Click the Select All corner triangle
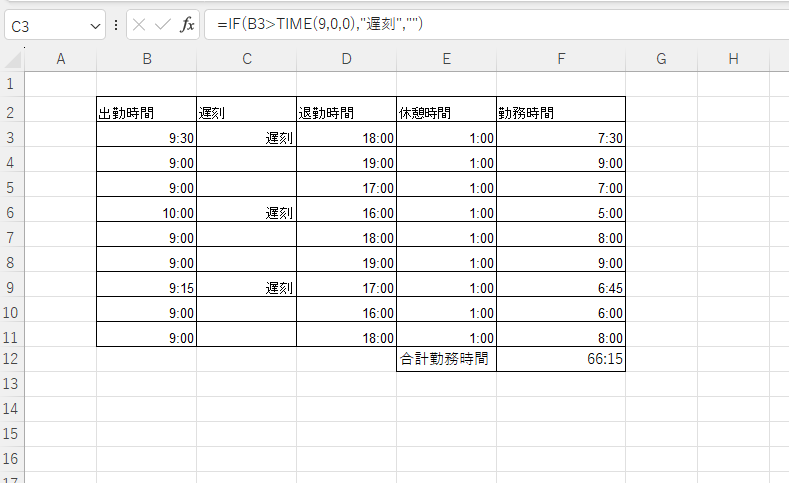Image resolution: width=789 pixels, height=483 pixels. coord(13,59)
